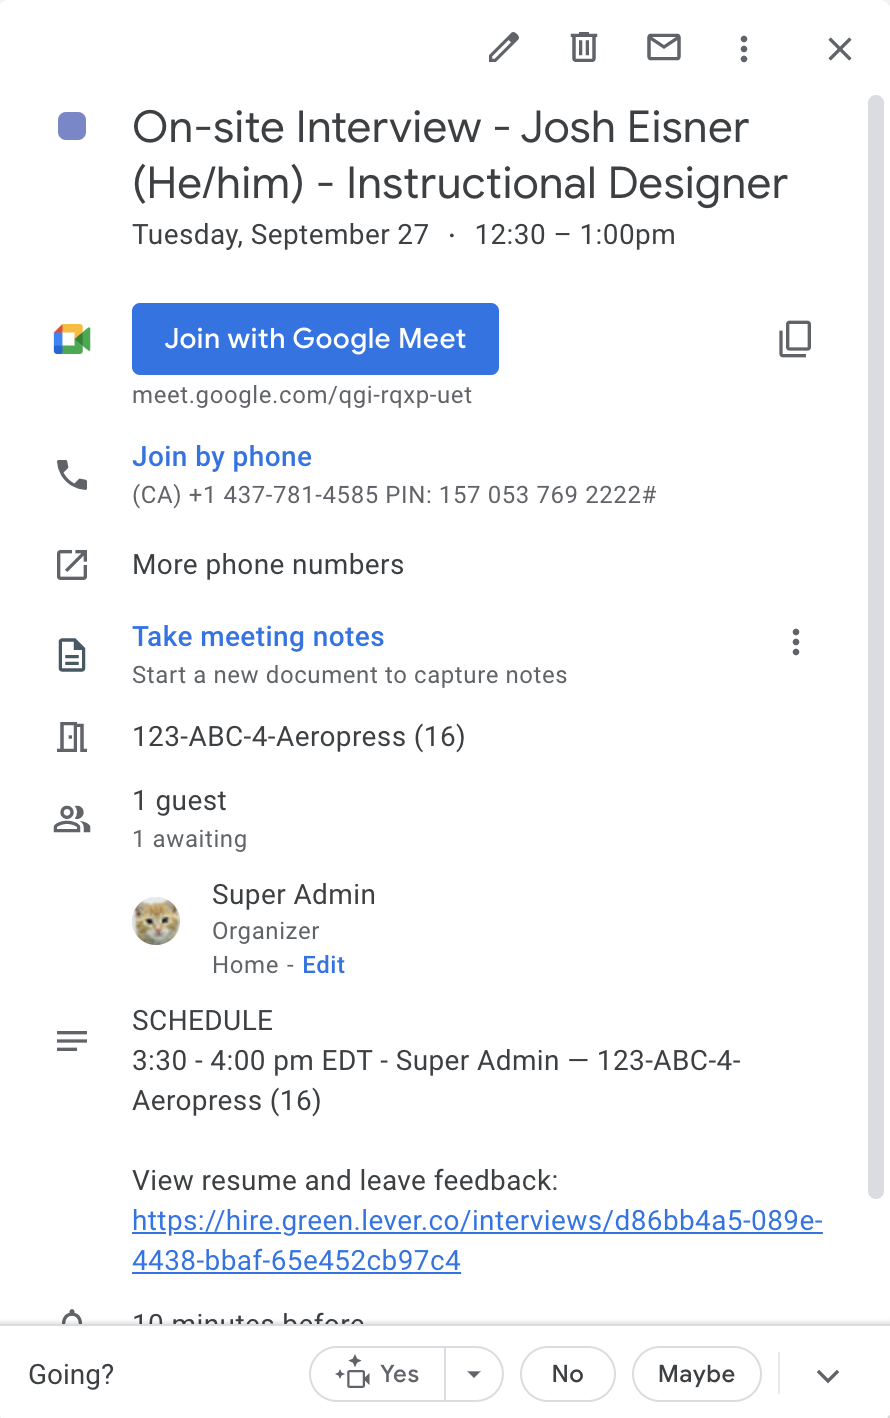Click the open-in-new icon beside More phone numbers
This screenshot has width=890, height=1418.
pos(72,565)
